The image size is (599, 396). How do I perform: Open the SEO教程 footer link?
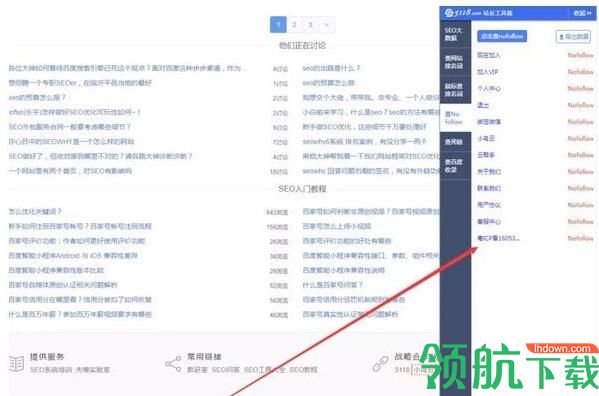tap(303, 370)
